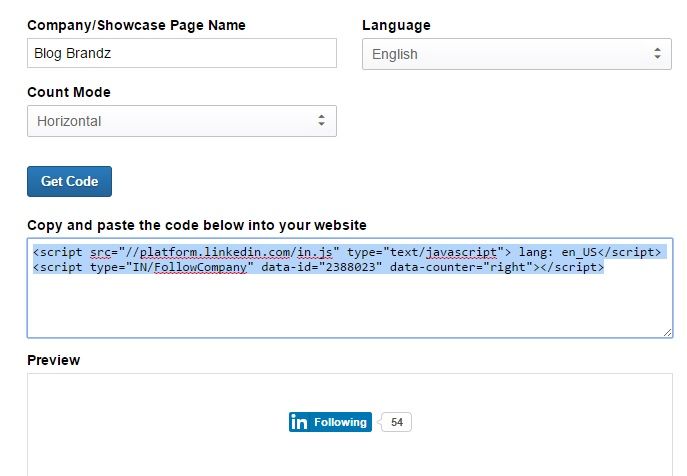Click the en_US text in the code
This screenshot has height=476, width=687.
click(579, 252)
